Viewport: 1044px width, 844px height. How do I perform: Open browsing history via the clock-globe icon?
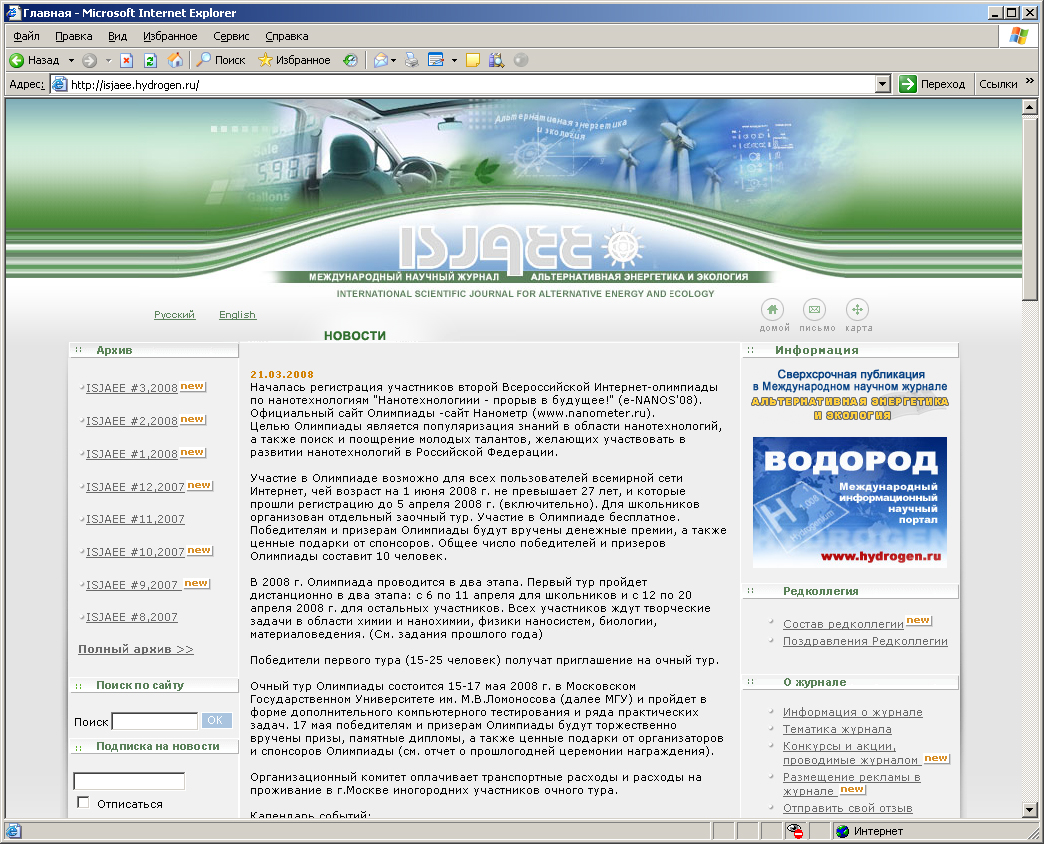[350, 59]
